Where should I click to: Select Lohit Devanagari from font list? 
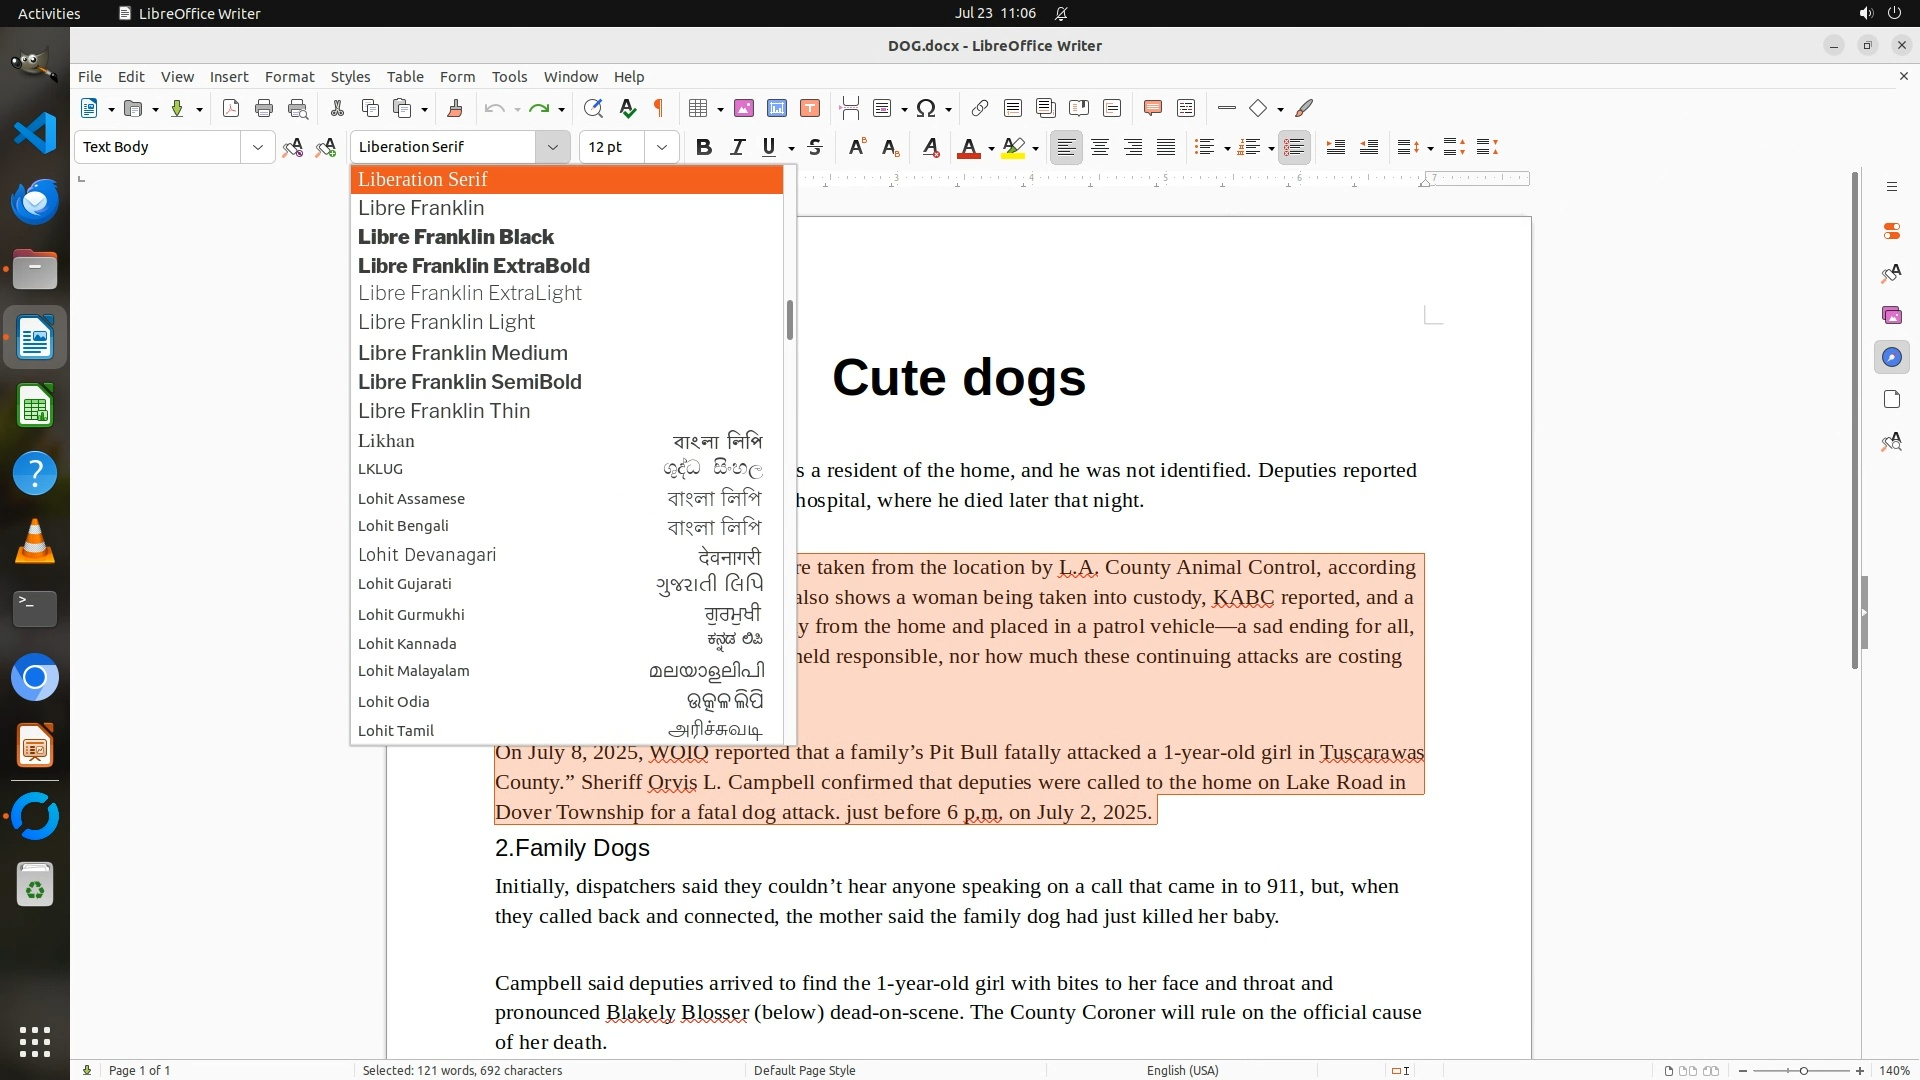427,555
